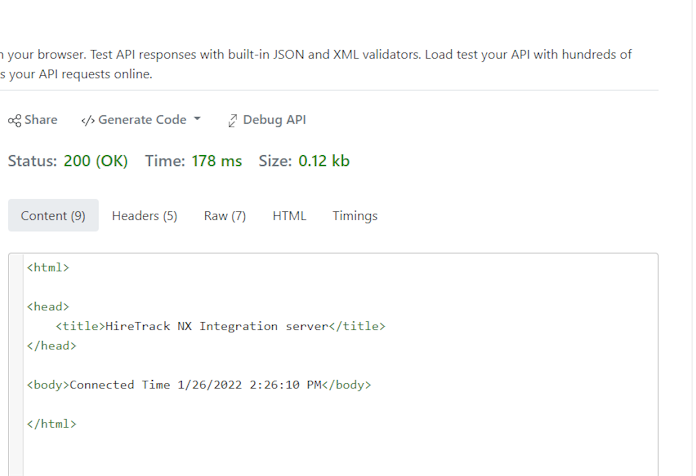The width and height of the screenshot is (696, 476).
Task: Click the Share button
Action: [x=32, y=120]
